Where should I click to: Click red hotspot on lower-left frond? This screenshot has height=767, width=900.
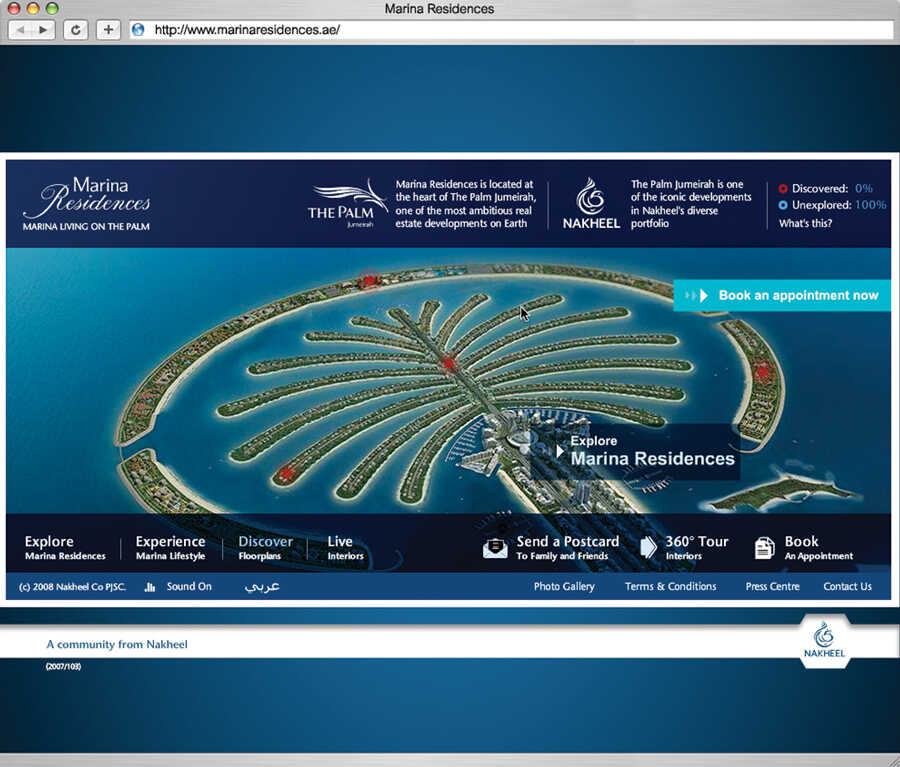point(285,474)
